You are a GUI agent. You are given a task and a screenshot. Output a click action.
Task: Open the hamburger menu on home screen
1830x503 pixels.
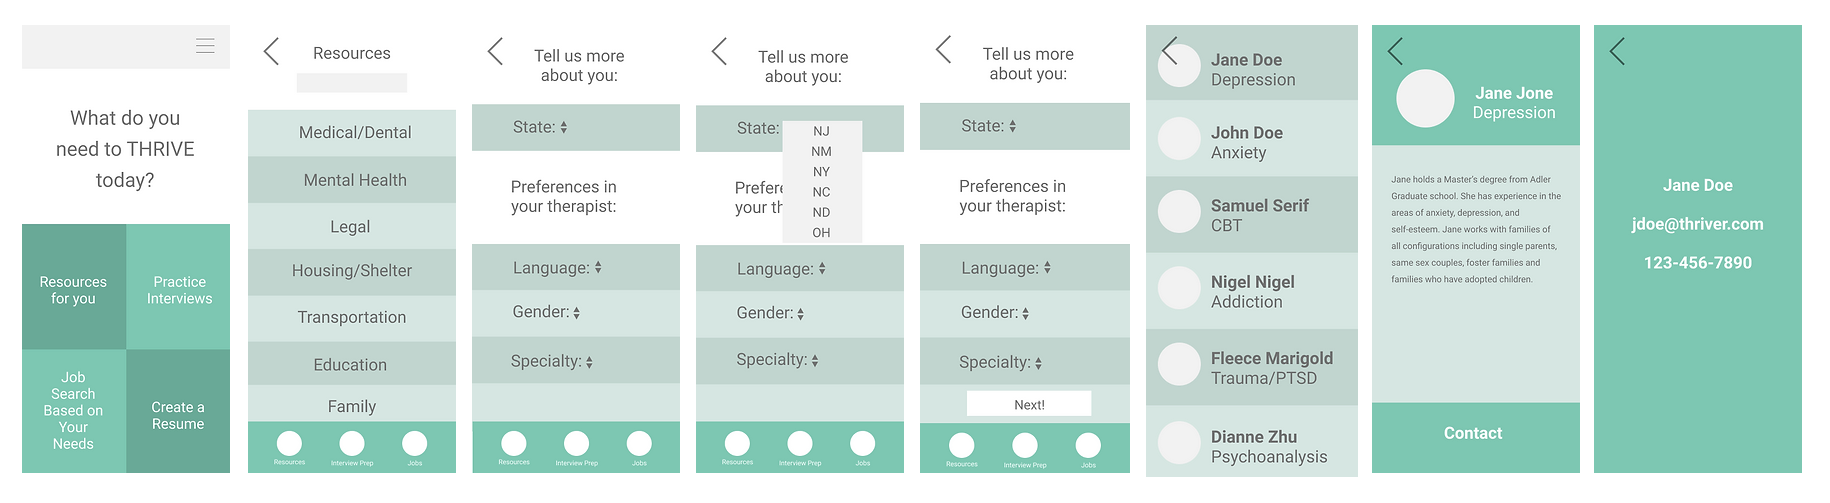click(x=205, y=46)
